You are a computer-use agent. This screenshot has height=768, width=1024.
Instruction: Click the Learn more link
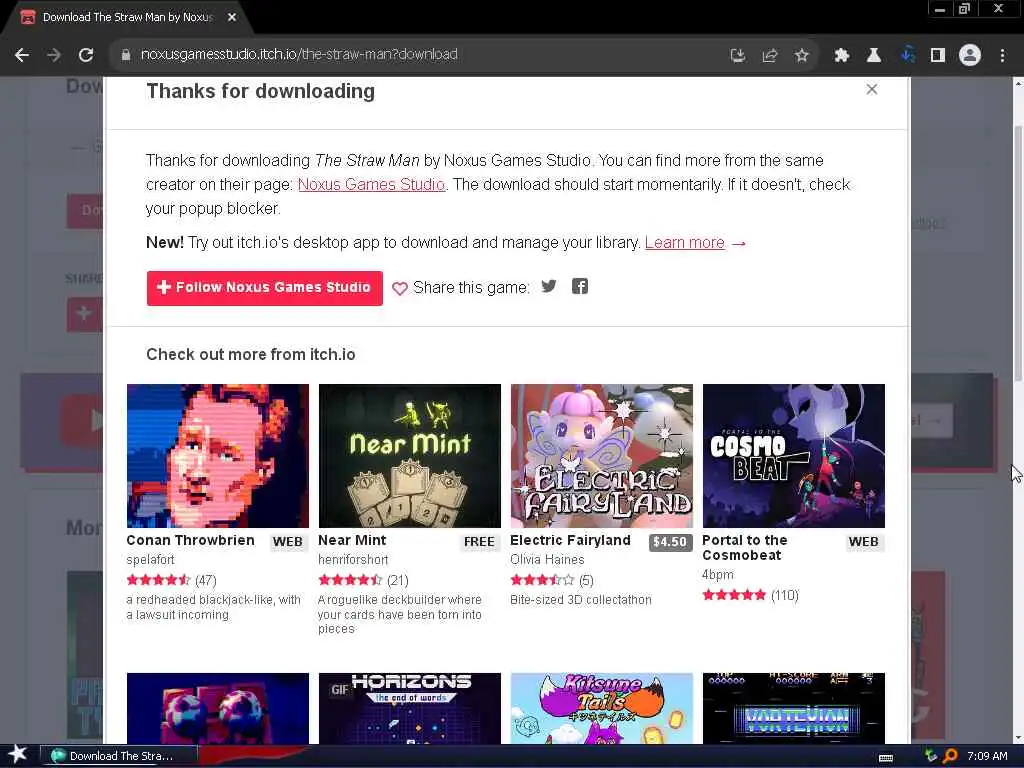684,243
